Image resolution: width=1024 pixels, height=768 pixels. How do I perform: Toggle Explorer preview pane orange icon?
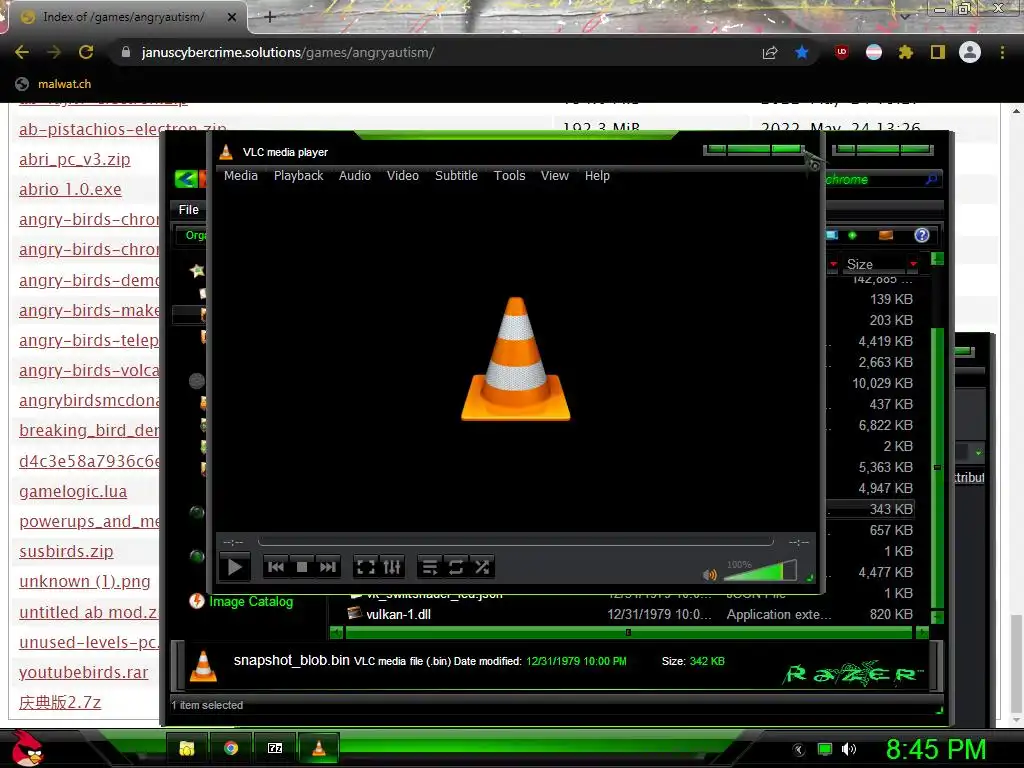tap(886, 235)
